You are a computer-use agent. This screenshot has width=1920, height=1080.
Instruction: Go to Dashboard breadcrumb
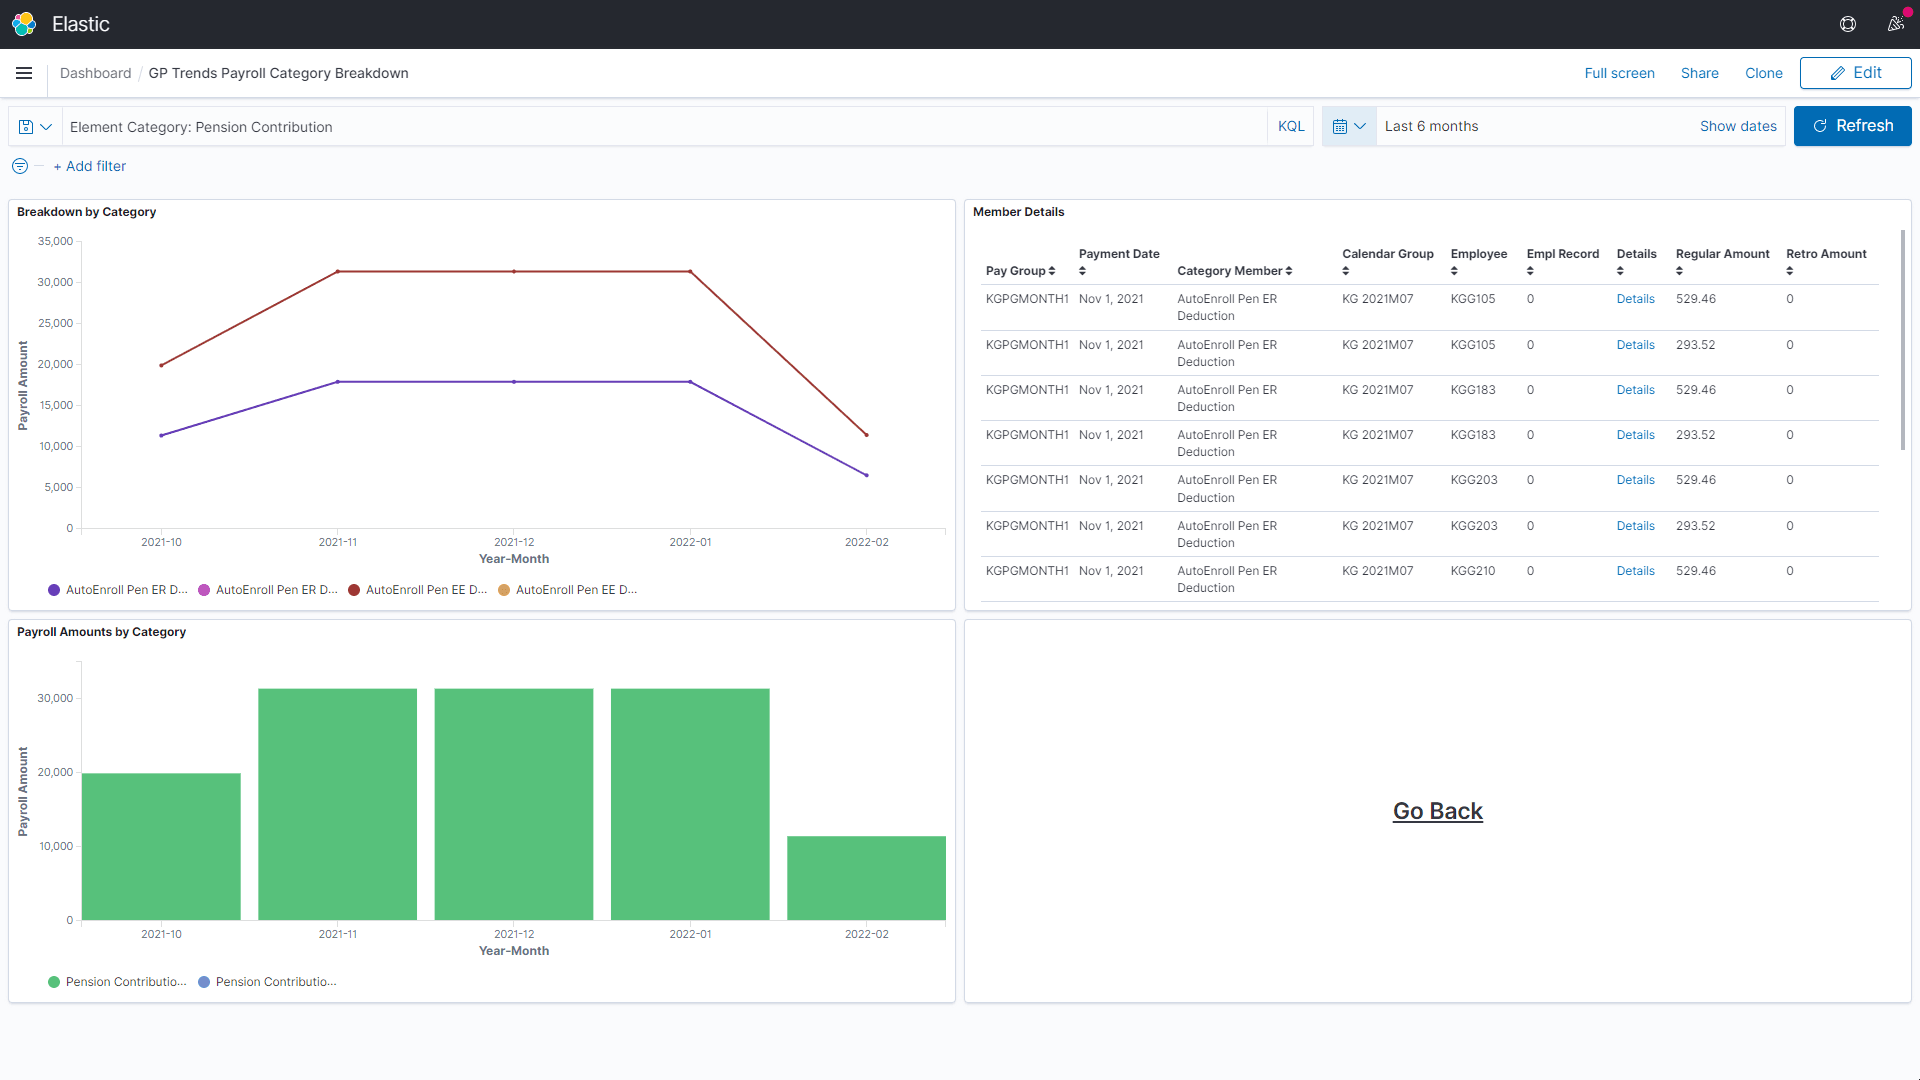95,73
